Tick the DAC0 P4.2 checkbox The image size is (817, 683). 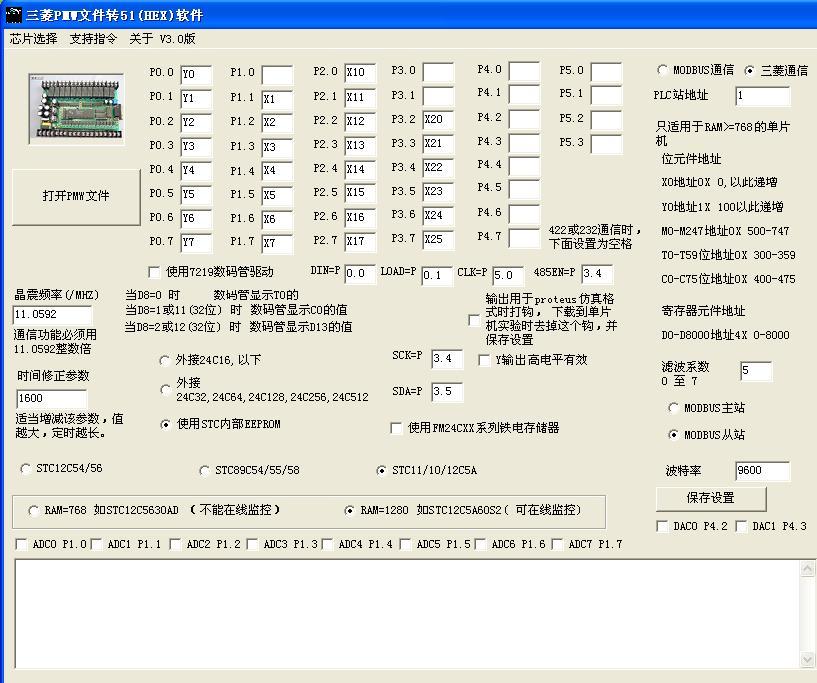point(663,526)
